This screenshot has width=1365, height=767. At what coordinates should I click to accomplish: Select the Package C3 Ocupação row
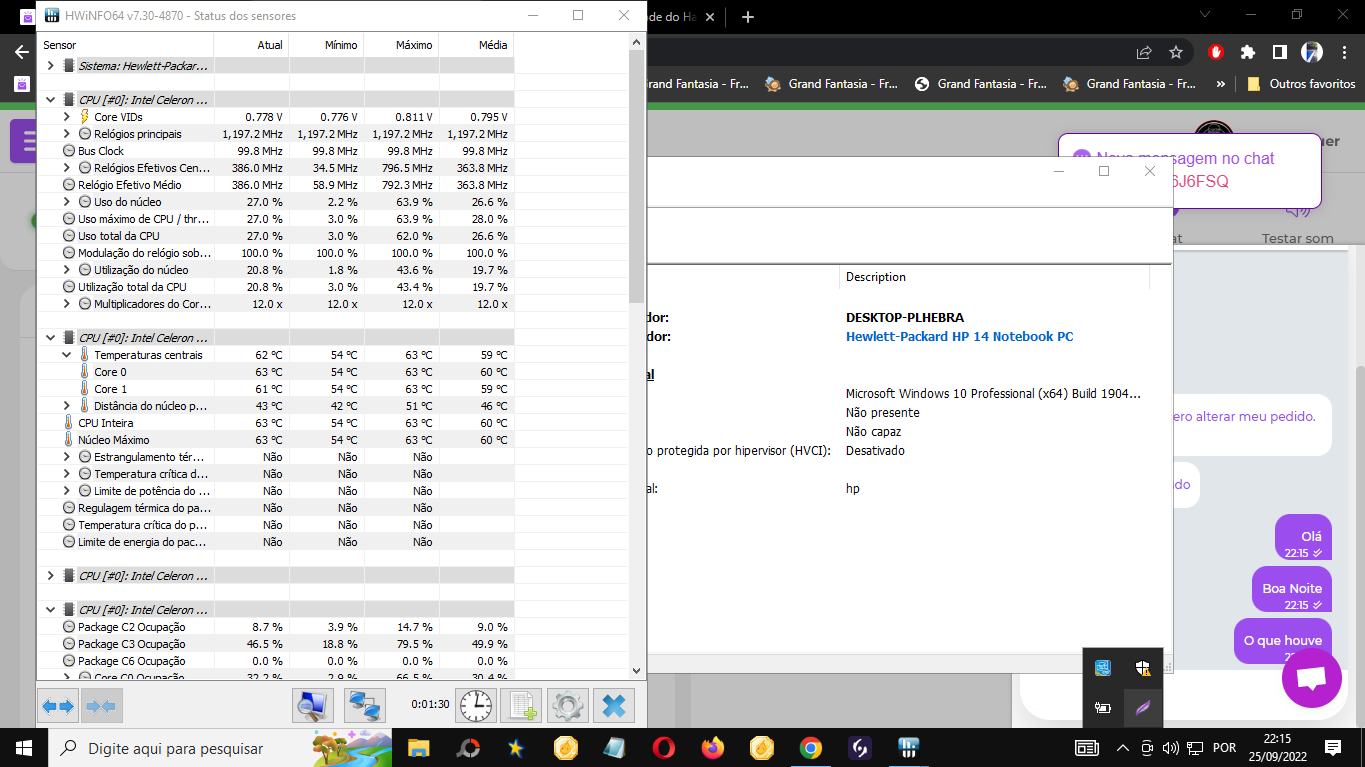pyautogui.click(x=276, y=644)
